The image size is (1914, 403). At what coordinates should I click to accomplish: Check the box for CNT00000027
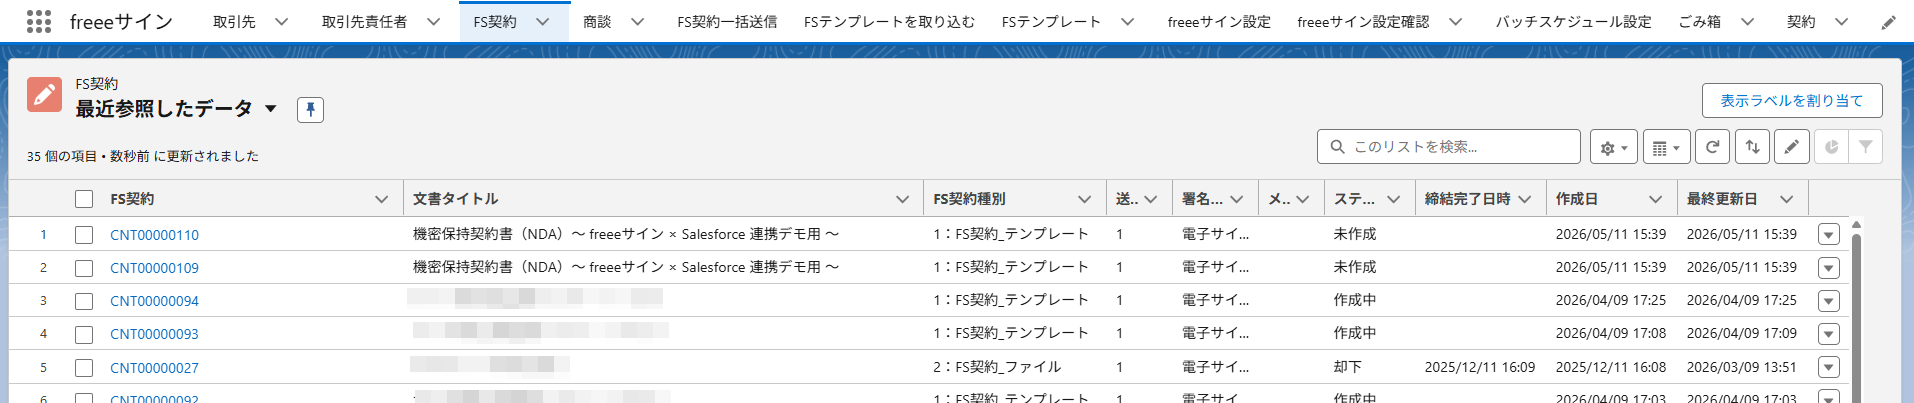point(84,367)
